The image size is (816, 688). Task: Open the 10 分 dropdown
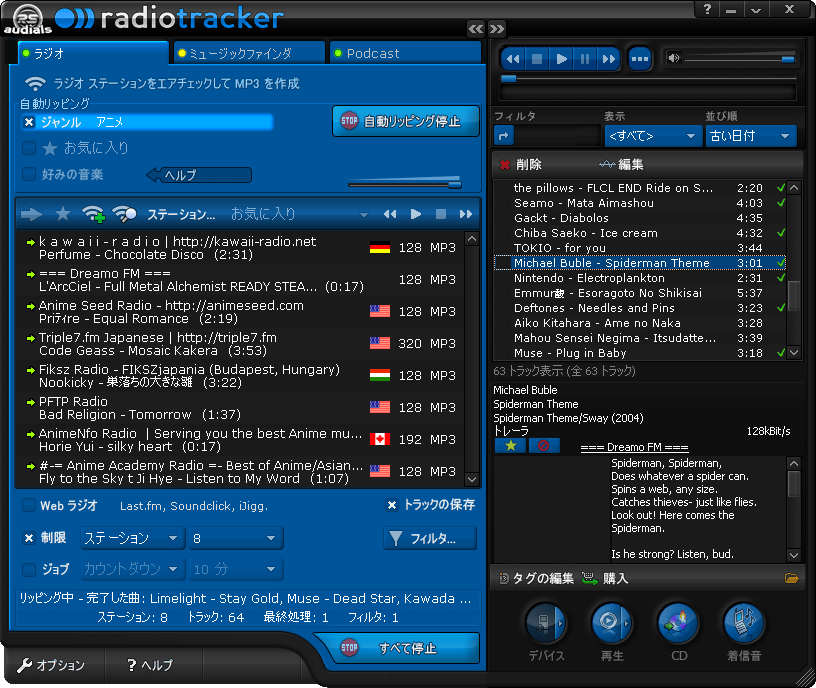(236, 569)
